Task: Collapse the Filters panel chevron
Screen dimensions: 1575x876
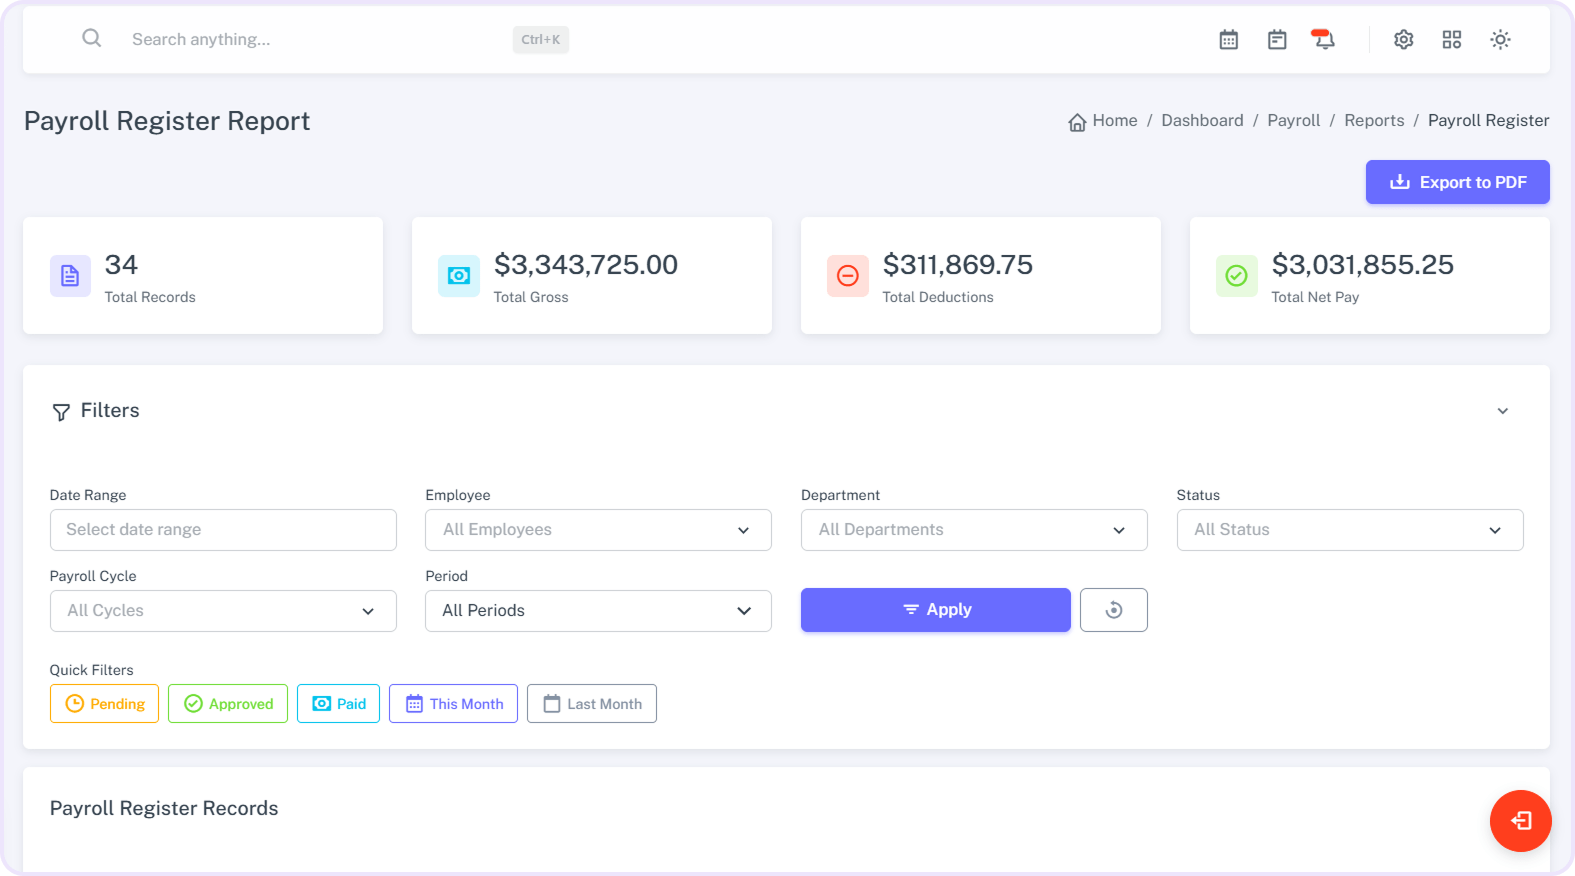Action: 1502,411
